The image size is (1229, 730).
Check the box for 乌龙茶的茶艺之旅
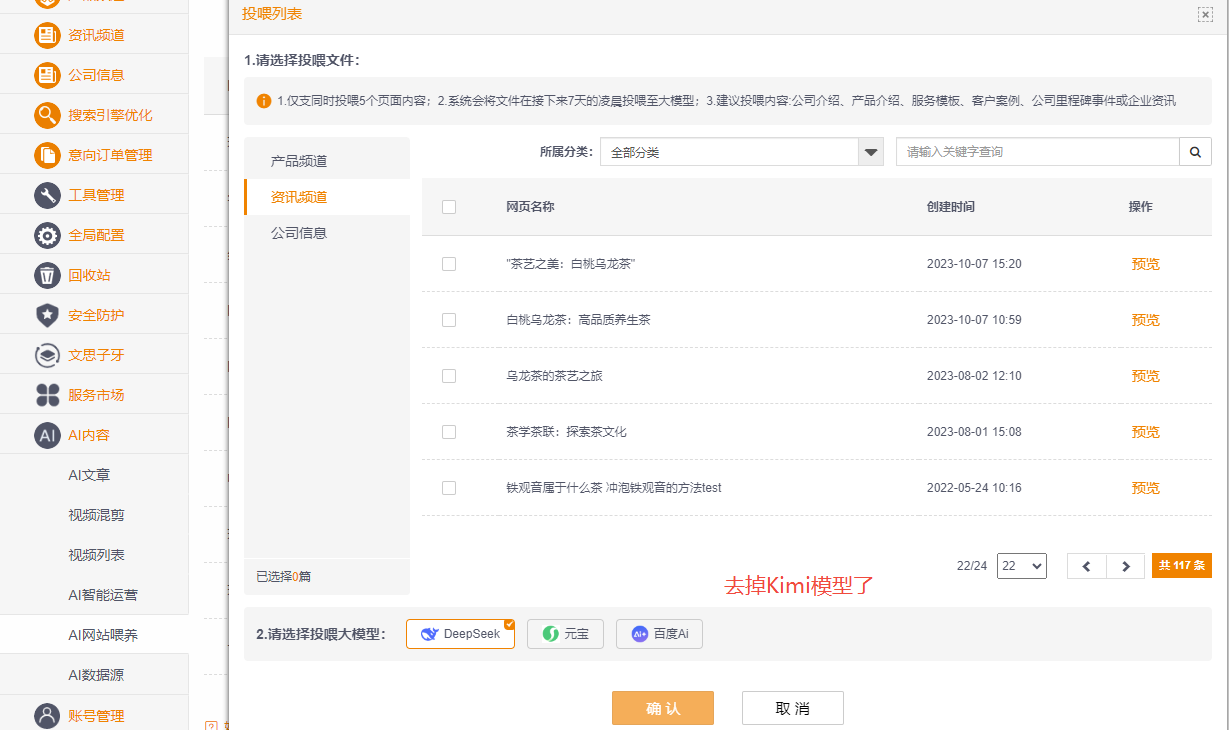tap(449, 376)
